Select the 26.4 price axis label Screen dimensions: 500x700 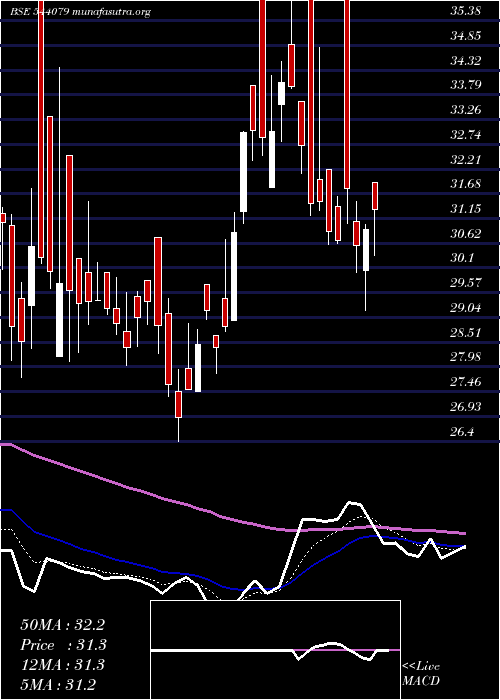462,431
